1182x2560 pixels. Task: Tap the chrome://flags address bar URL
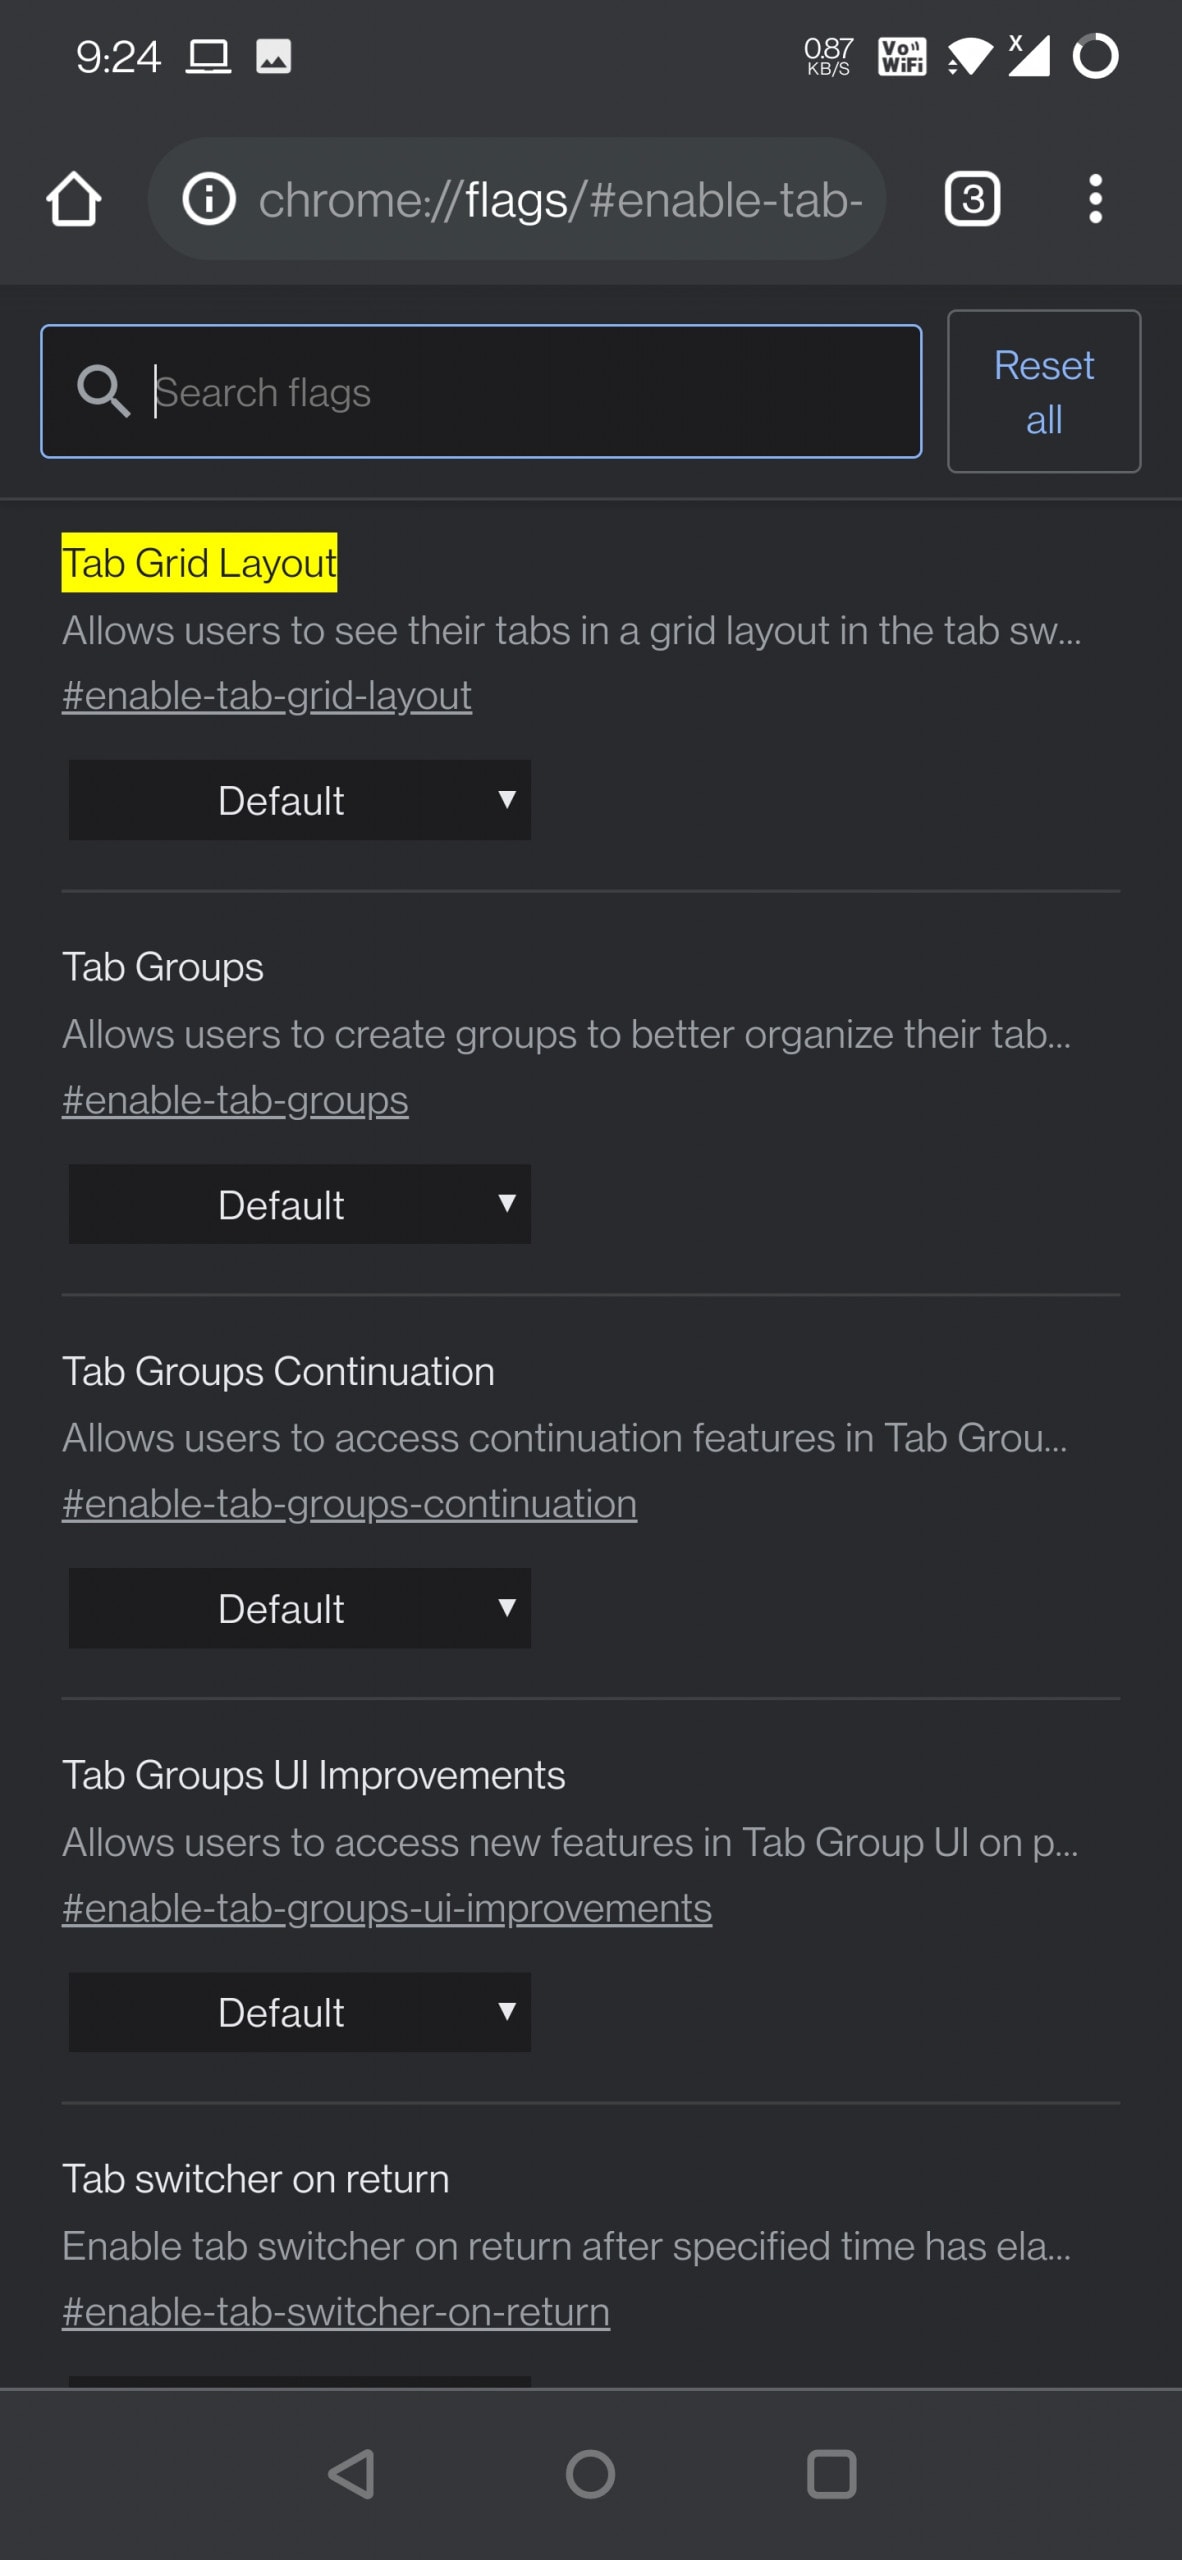[560, 199]
